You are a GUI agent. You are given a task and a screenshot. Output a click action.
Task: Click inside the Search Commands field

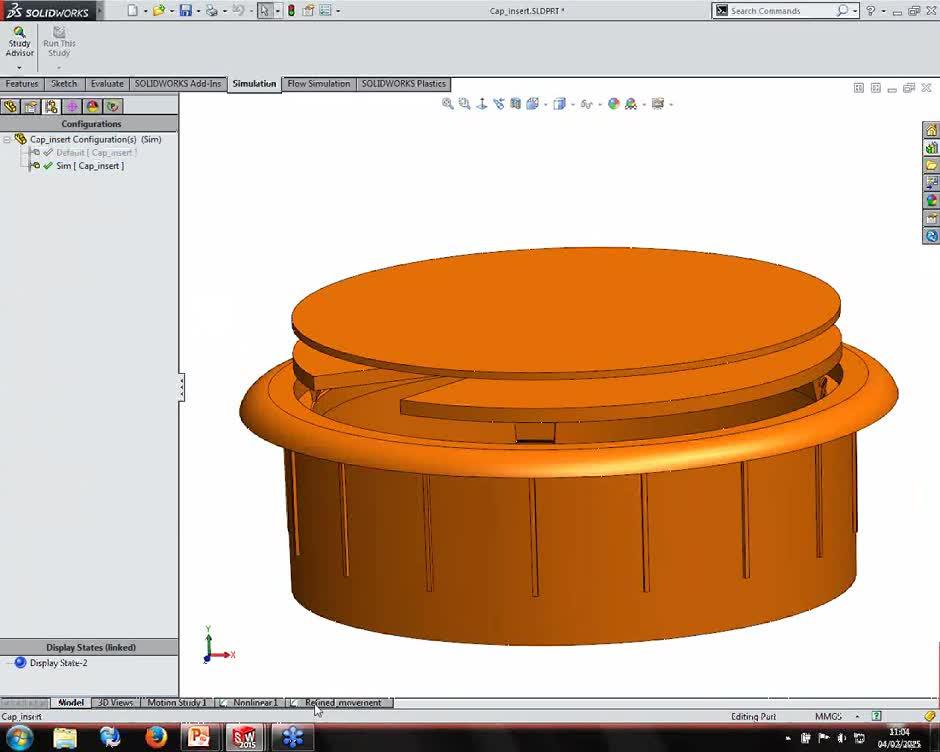pyautogui.click(x=790, y=11)
